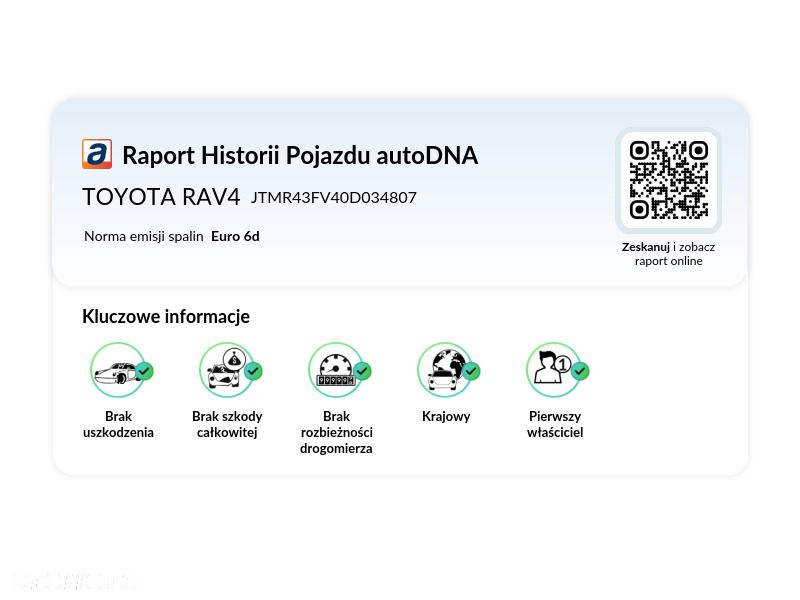
Task: Click the 'Raport Historii Pojazdu autoDNA' heading
Action: [300, 156]
